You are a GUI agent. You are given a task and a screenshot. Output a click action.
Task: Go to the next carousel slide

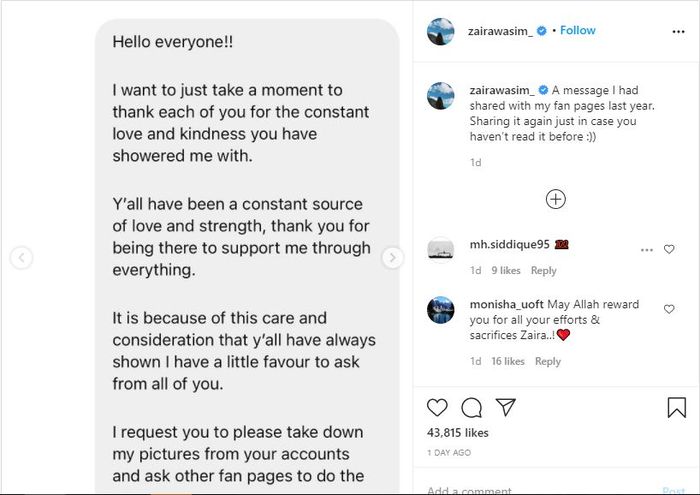point(393,258)
